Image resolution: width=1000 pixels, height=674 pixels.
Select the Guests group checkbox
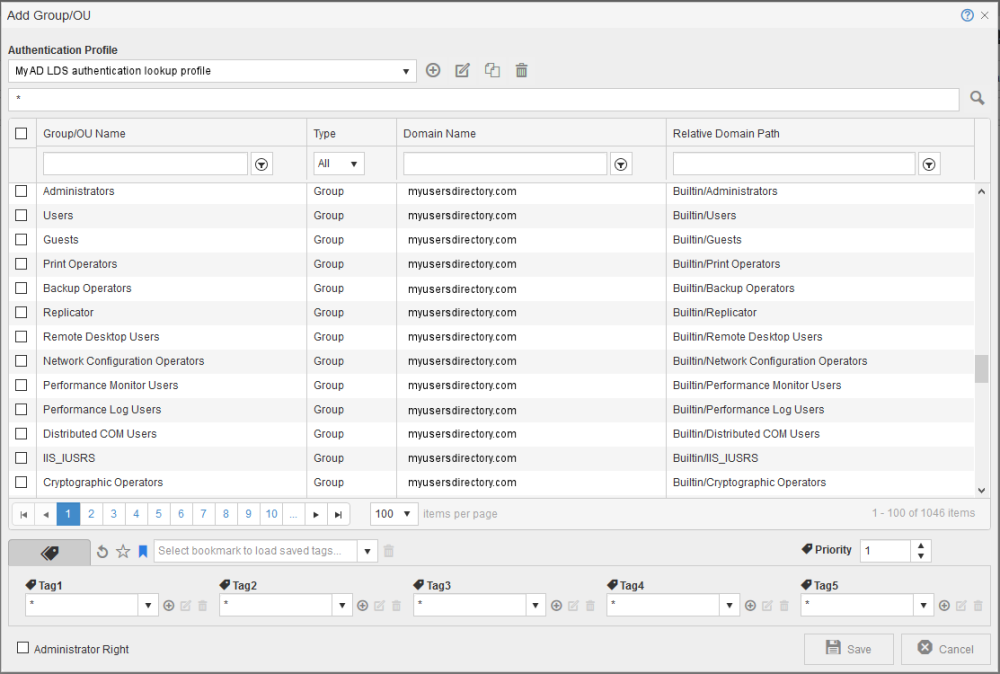tap(21, 239)
